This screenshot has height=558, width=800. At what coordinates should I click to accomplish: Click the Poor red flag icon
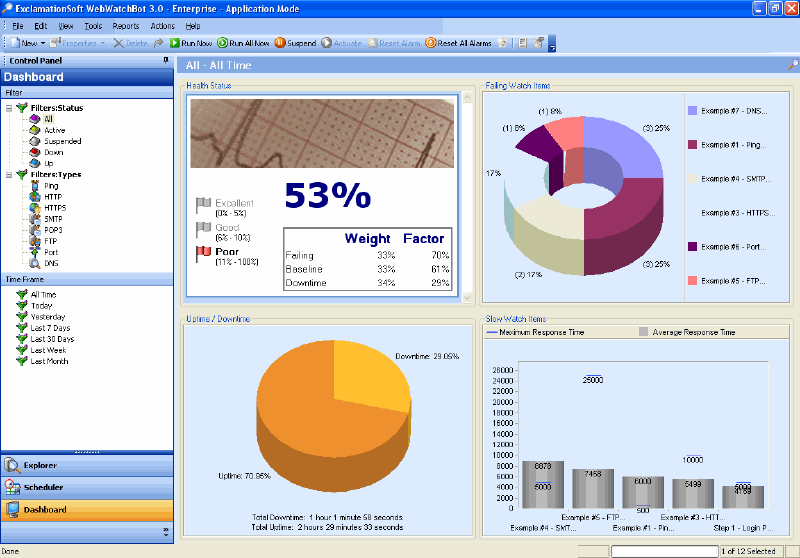point(204,254)
